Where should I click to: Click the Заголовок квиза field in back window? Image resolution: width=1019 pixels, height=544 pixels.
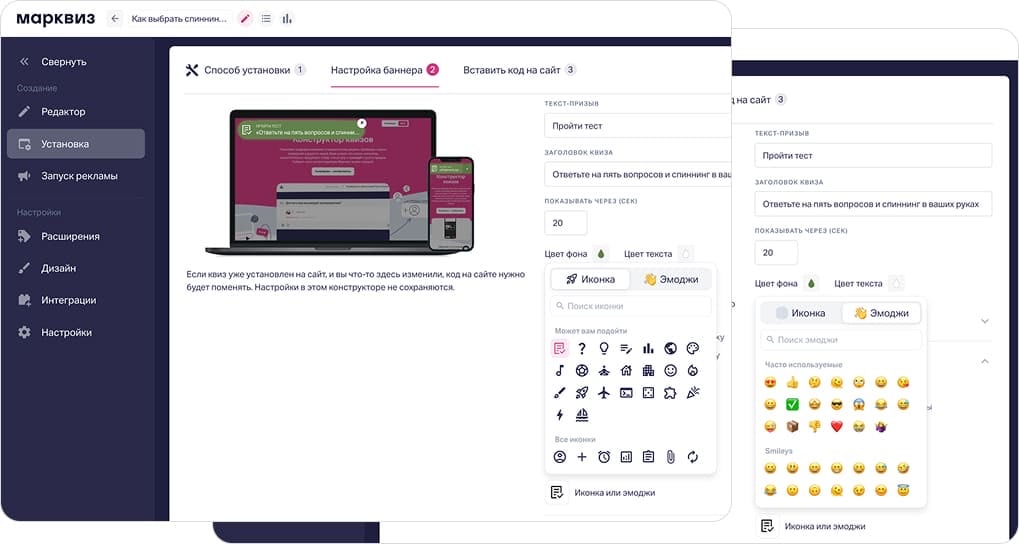tap(873, 204)
